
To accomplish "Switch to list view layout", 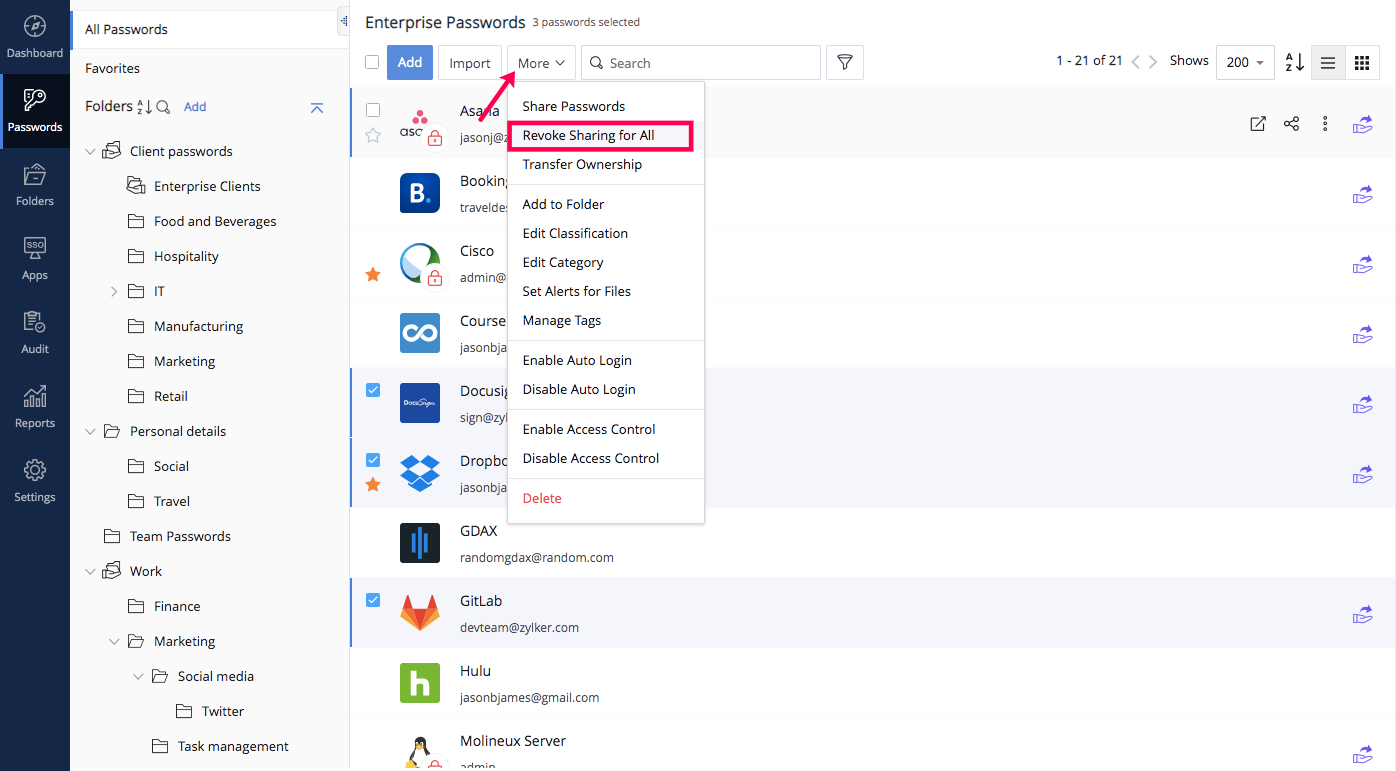I will (x=1328, y=62).
